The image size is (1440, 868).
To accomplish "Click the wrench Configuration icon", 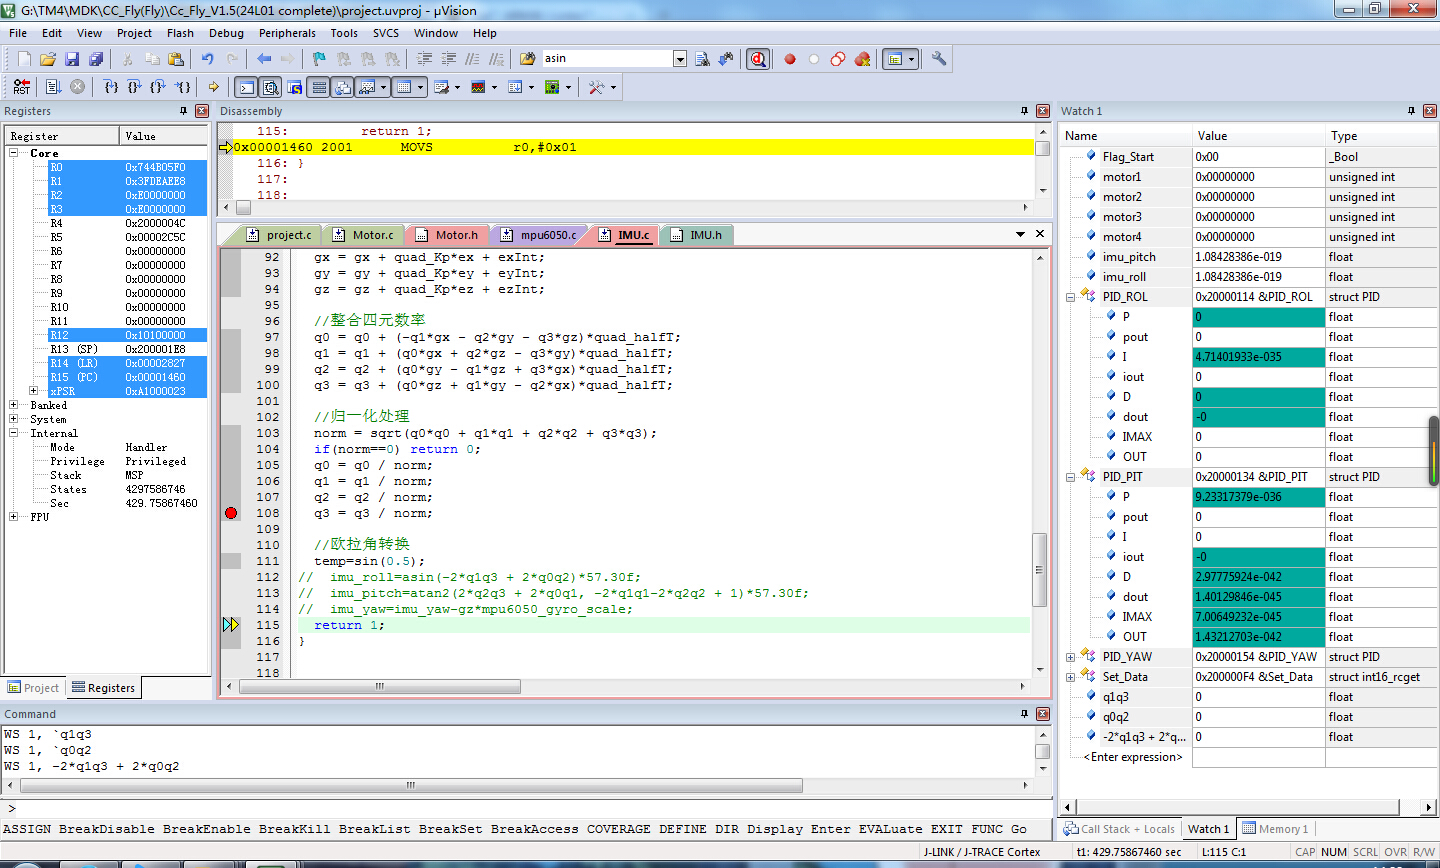I will 939,59.
